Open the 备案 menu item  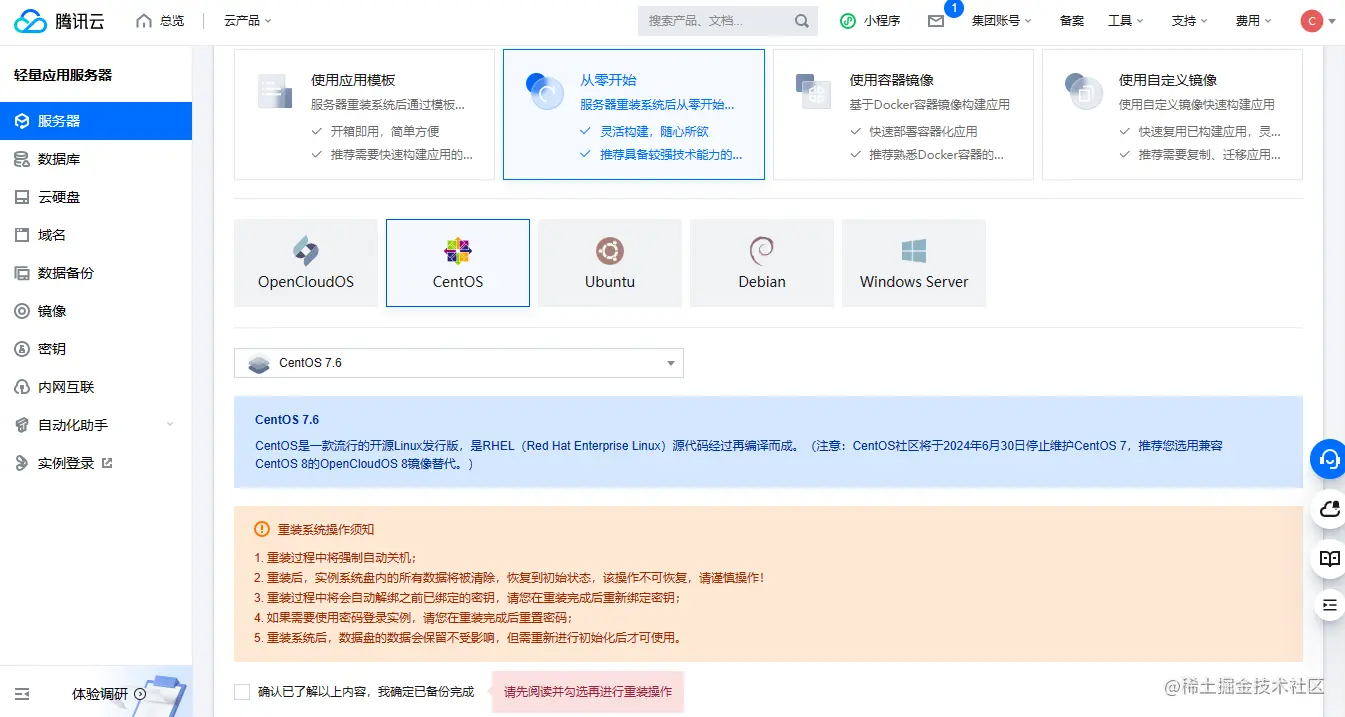click(1072, 20)
